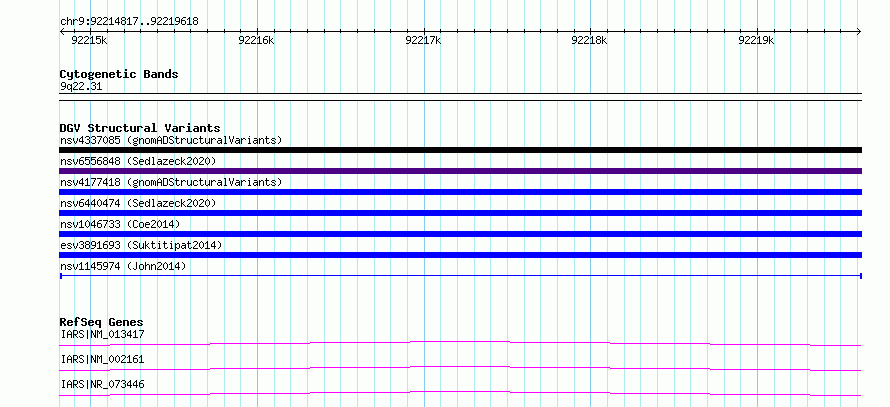Open nsv6556848 (Sedlazeck2020) label

[x=138, y=161]
